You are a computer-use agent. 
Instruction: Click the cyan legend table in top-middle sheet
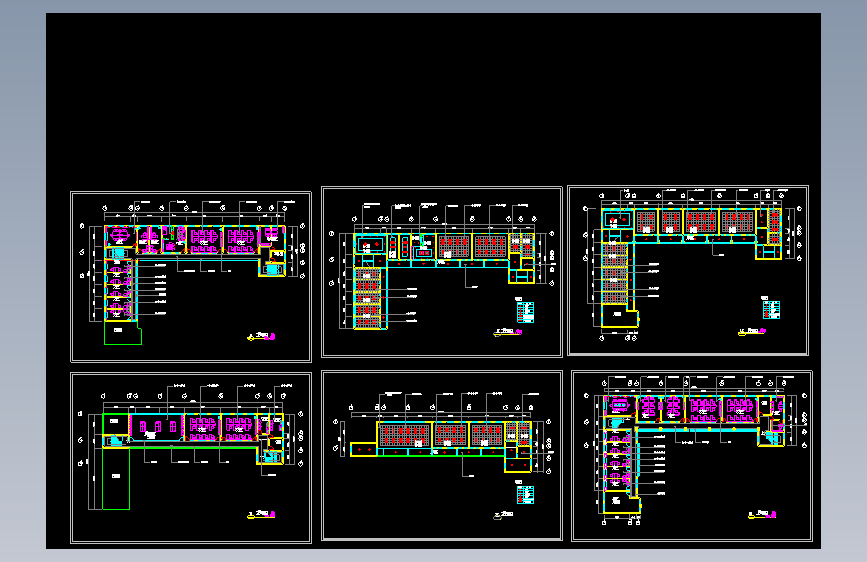pos(525,312)
